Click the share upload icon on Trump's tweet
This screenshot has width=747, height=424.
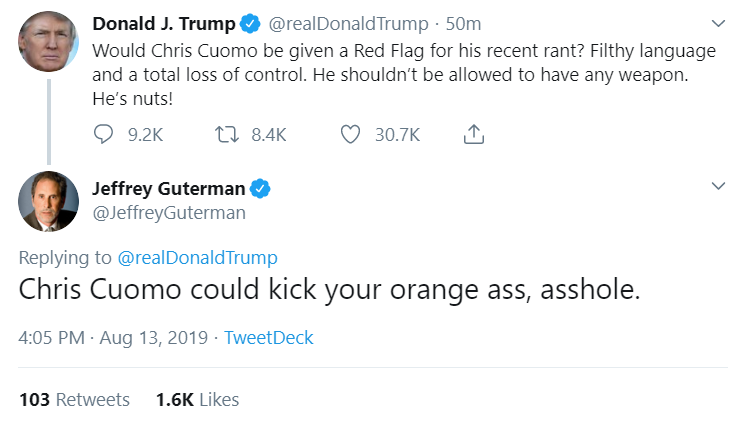(x=474, y=134)
